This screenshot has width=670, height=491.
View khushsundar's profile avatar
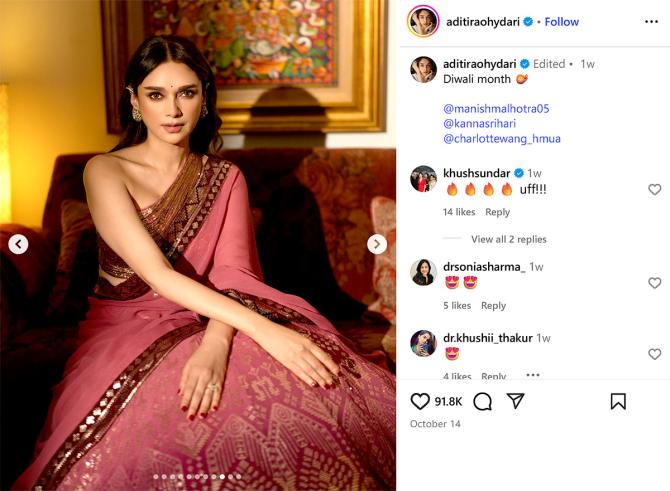coord(423,179)
